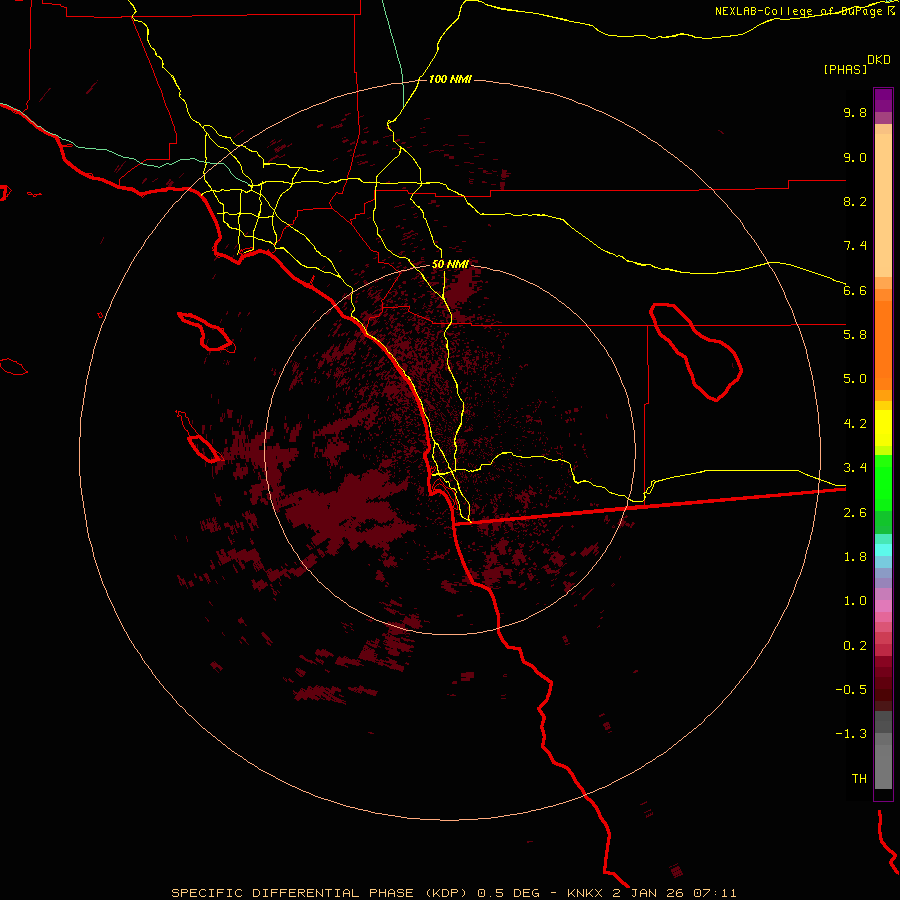Click the product title text at bottom
900x900 pixels.
[453, 893]
